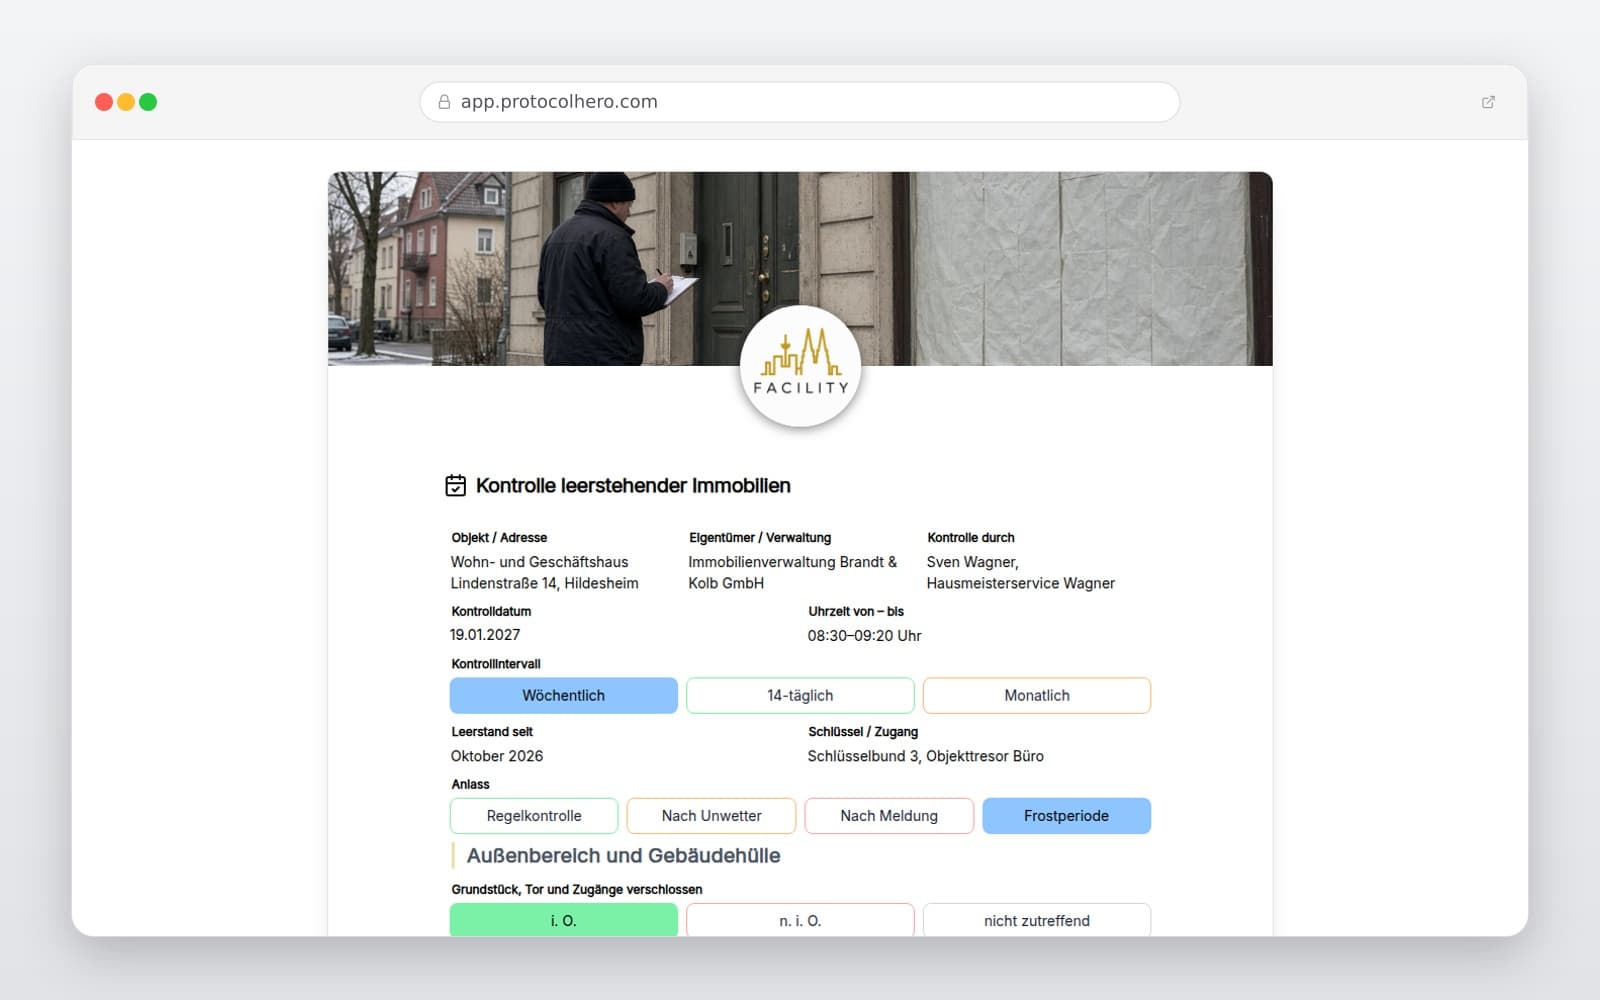
Task: Click the red close window button
Action: (104, 102)
